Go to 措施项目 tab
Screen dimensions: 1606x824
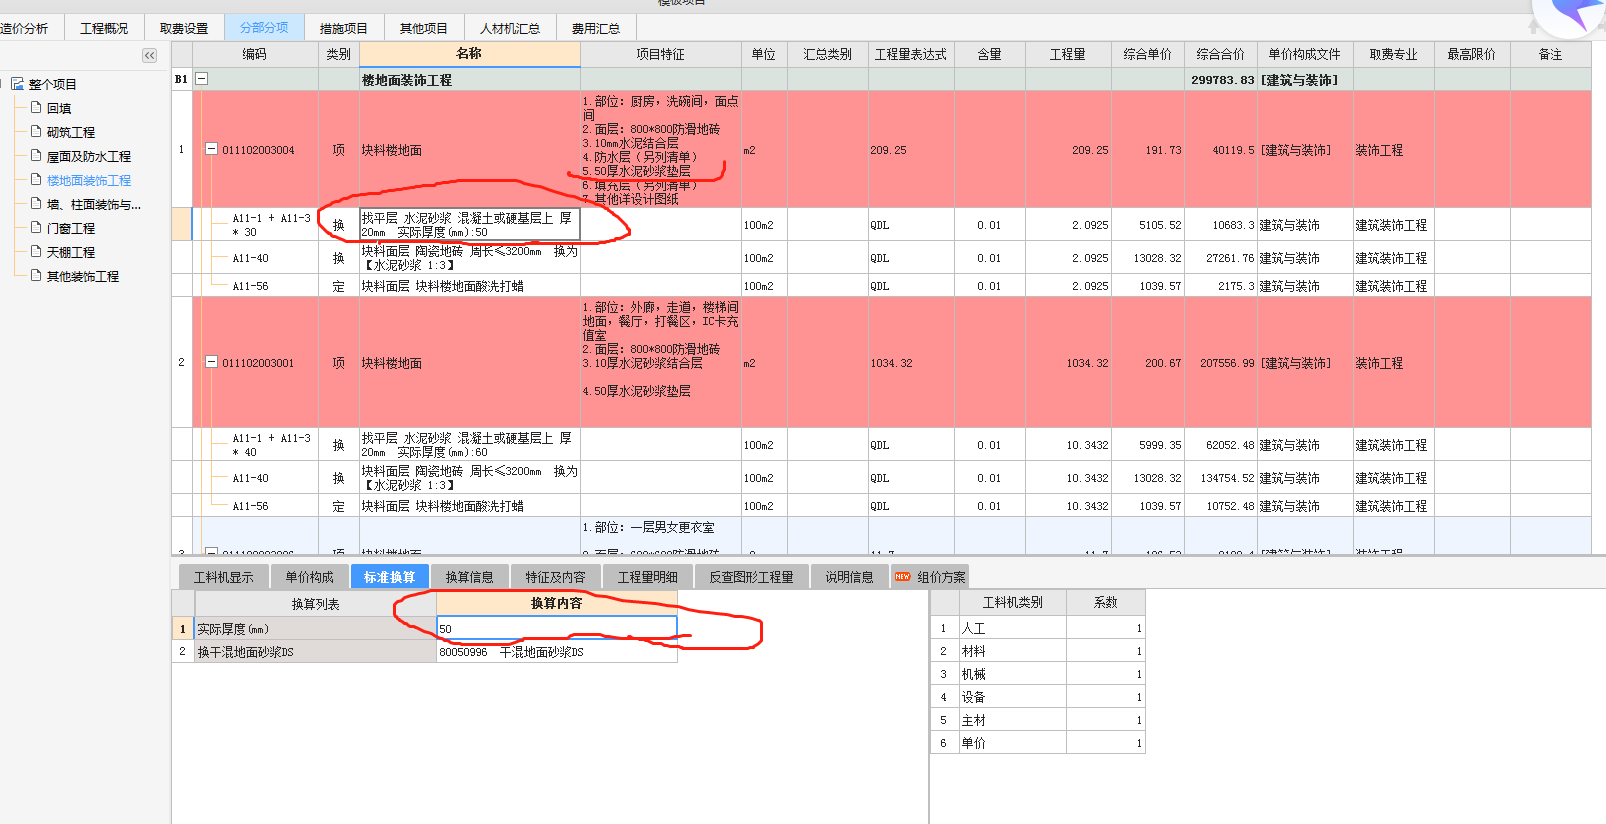coord(344,28)
